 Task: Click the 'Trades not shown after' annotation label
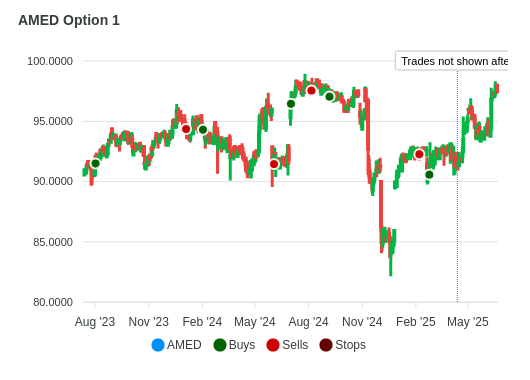pyautogui.click(x=452, y=61)
